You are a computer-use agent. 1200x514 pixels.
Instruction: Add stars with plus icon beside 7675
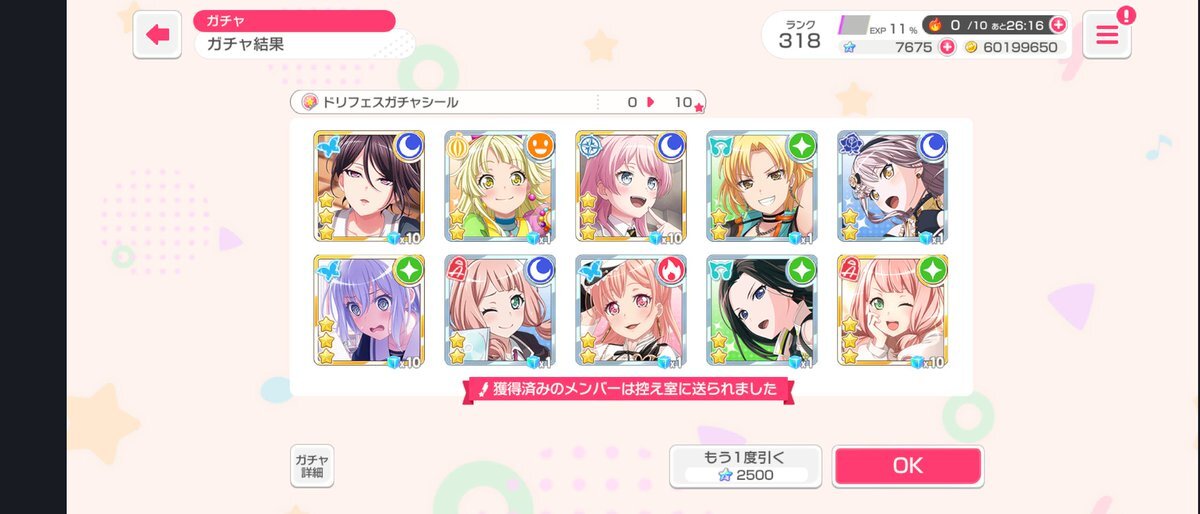[947, 47]
